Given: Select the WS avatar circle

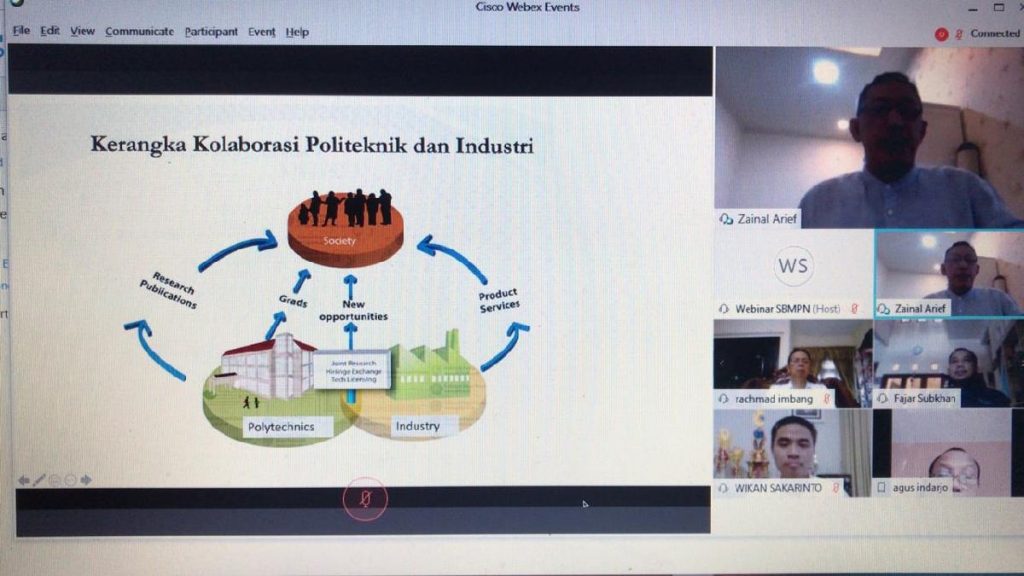Looking at the screenshot, I should pos(793,266).
